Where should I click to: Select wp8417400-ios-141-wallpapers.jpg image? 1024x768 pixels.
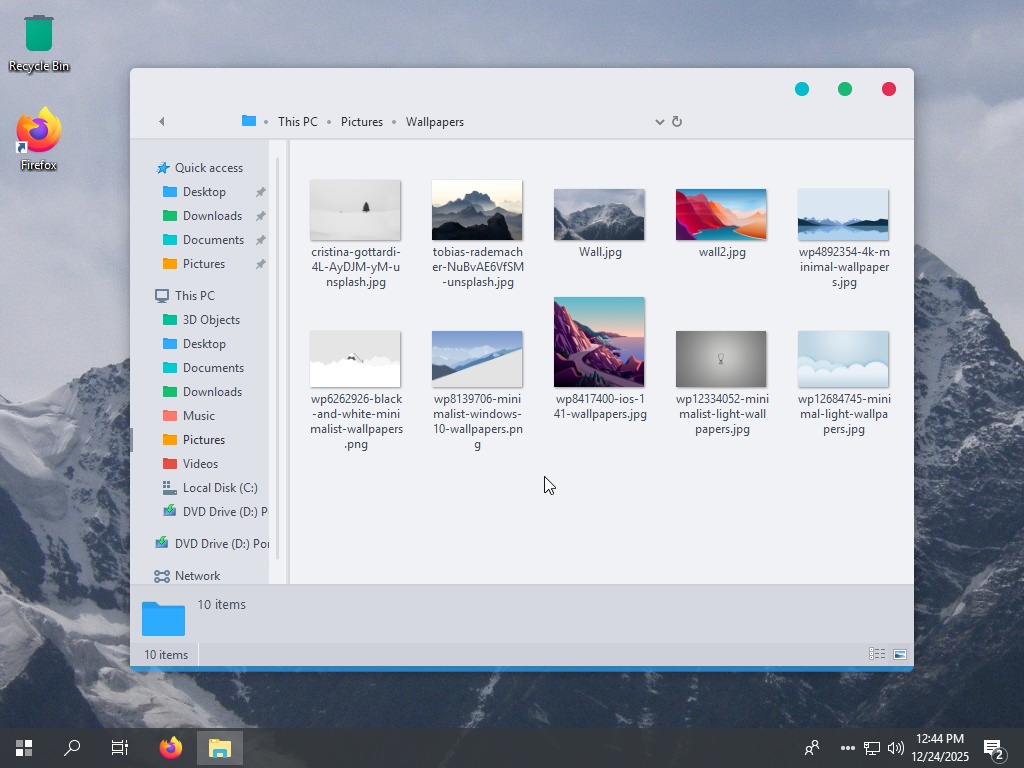coord(599,342)
